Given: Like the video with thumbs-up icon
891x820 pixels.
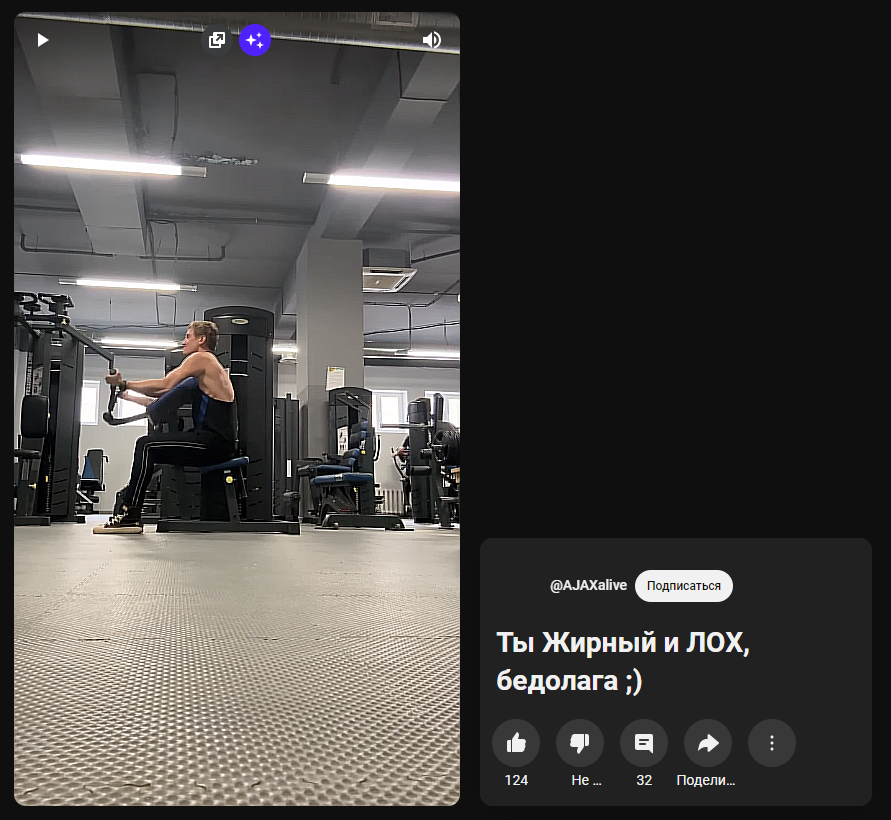Looking at the screenshot, I should click(x=516, y=743).
